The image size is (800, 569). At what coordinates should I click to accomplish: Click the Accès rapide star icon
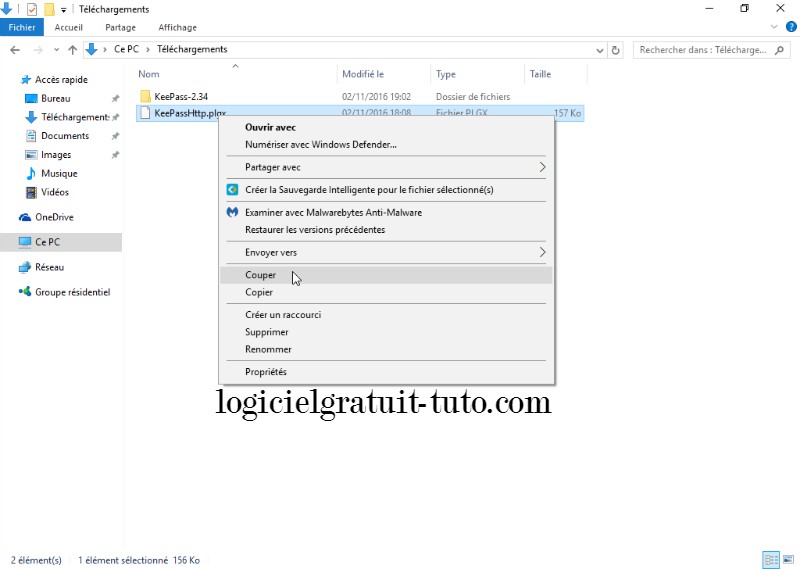26,80
